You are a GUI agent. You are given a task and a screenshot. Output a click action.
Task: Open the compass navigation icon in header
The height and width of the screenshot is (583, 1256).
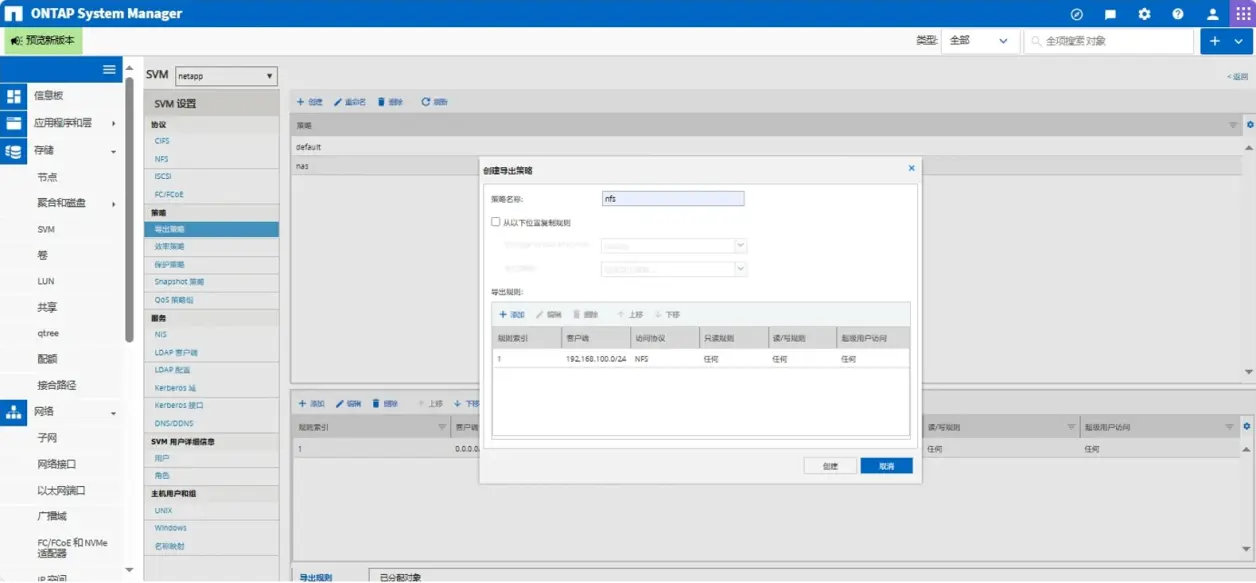click(1077, 14)
